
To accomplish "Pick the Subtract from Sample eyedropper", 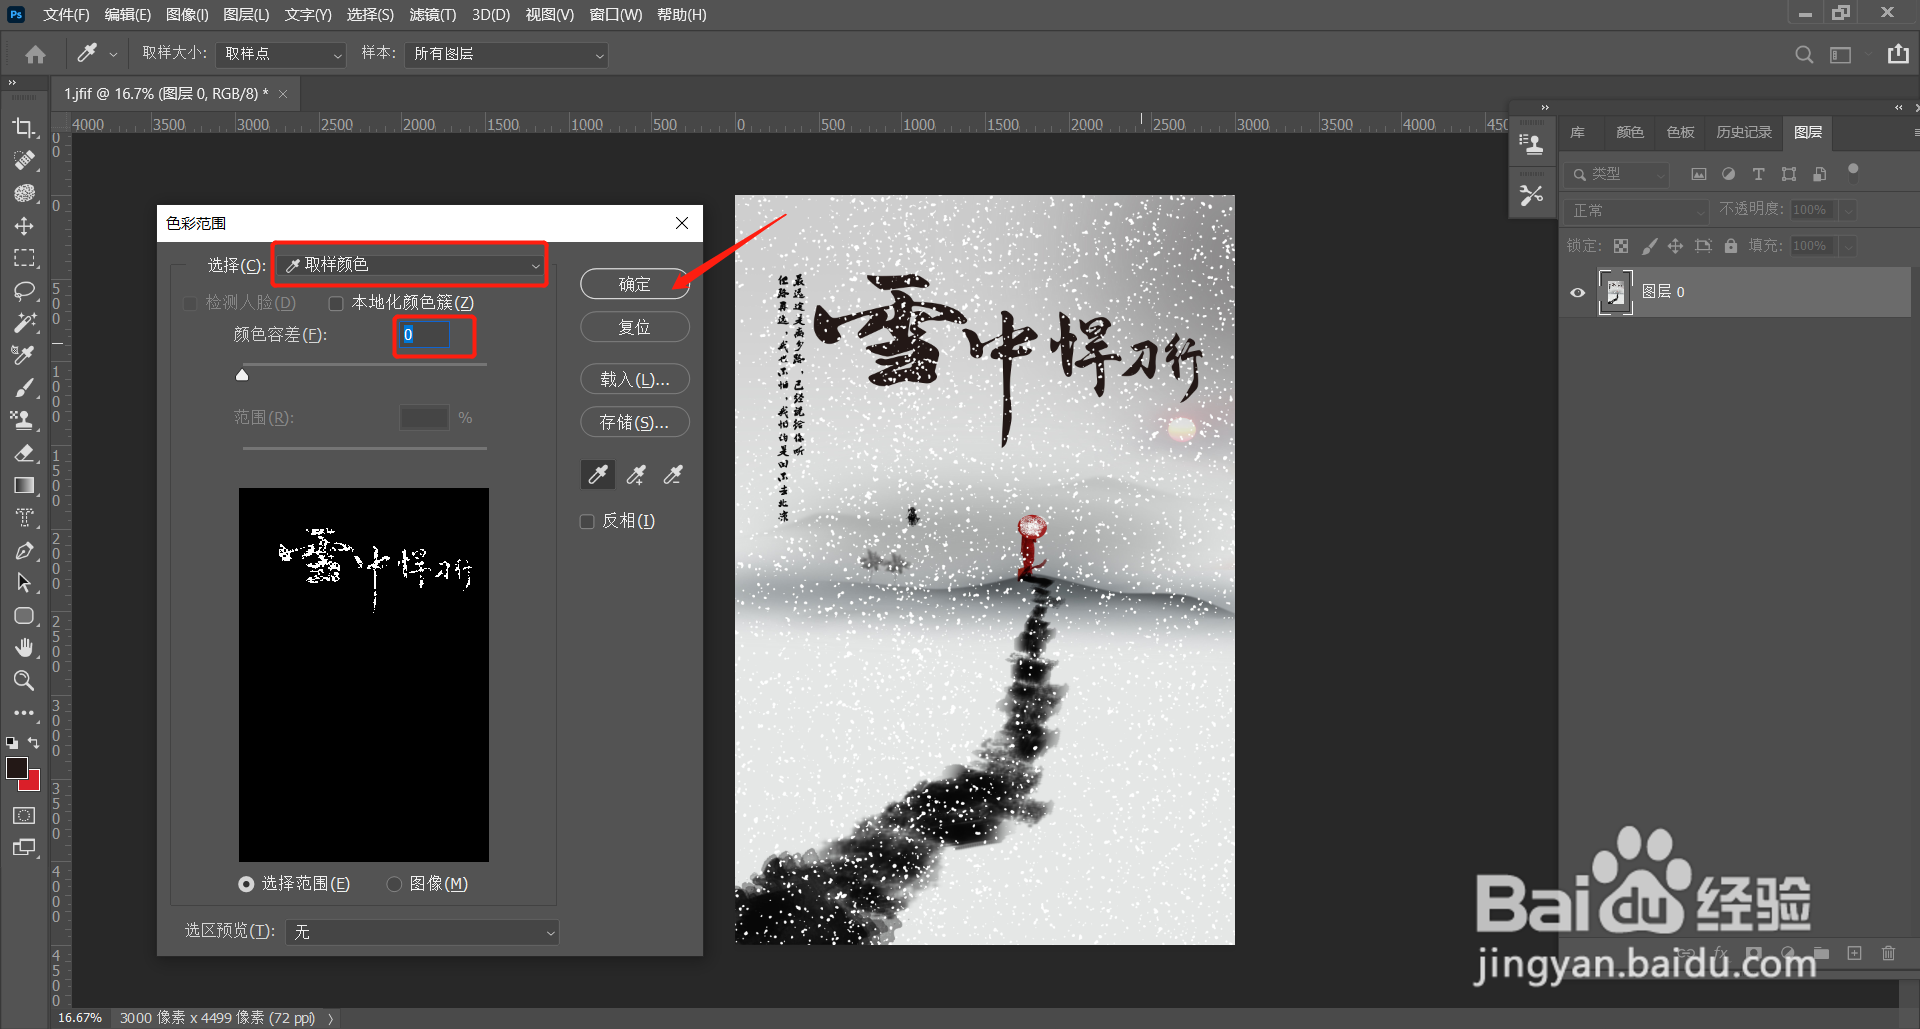I will (x=673, y=475).
